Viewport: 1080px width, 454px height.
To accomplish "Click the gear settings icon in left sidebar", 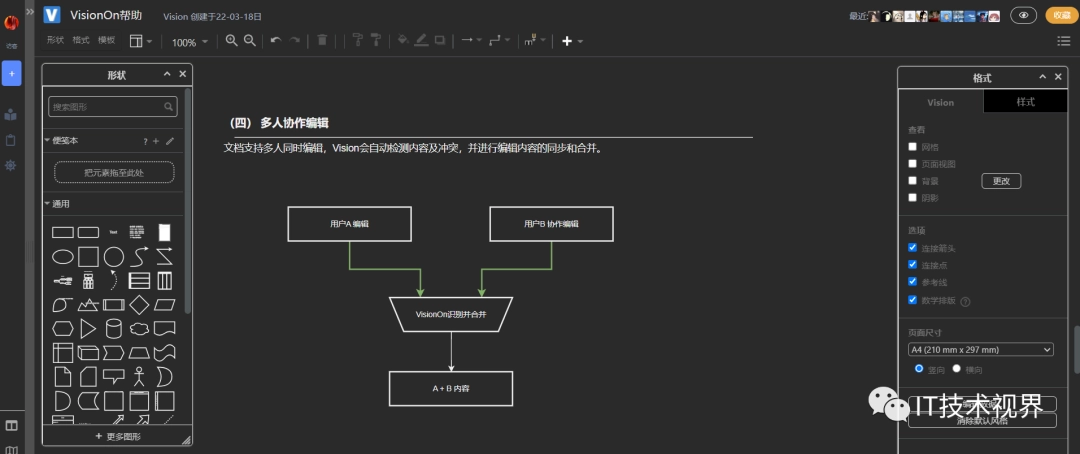I will point(10,165).
